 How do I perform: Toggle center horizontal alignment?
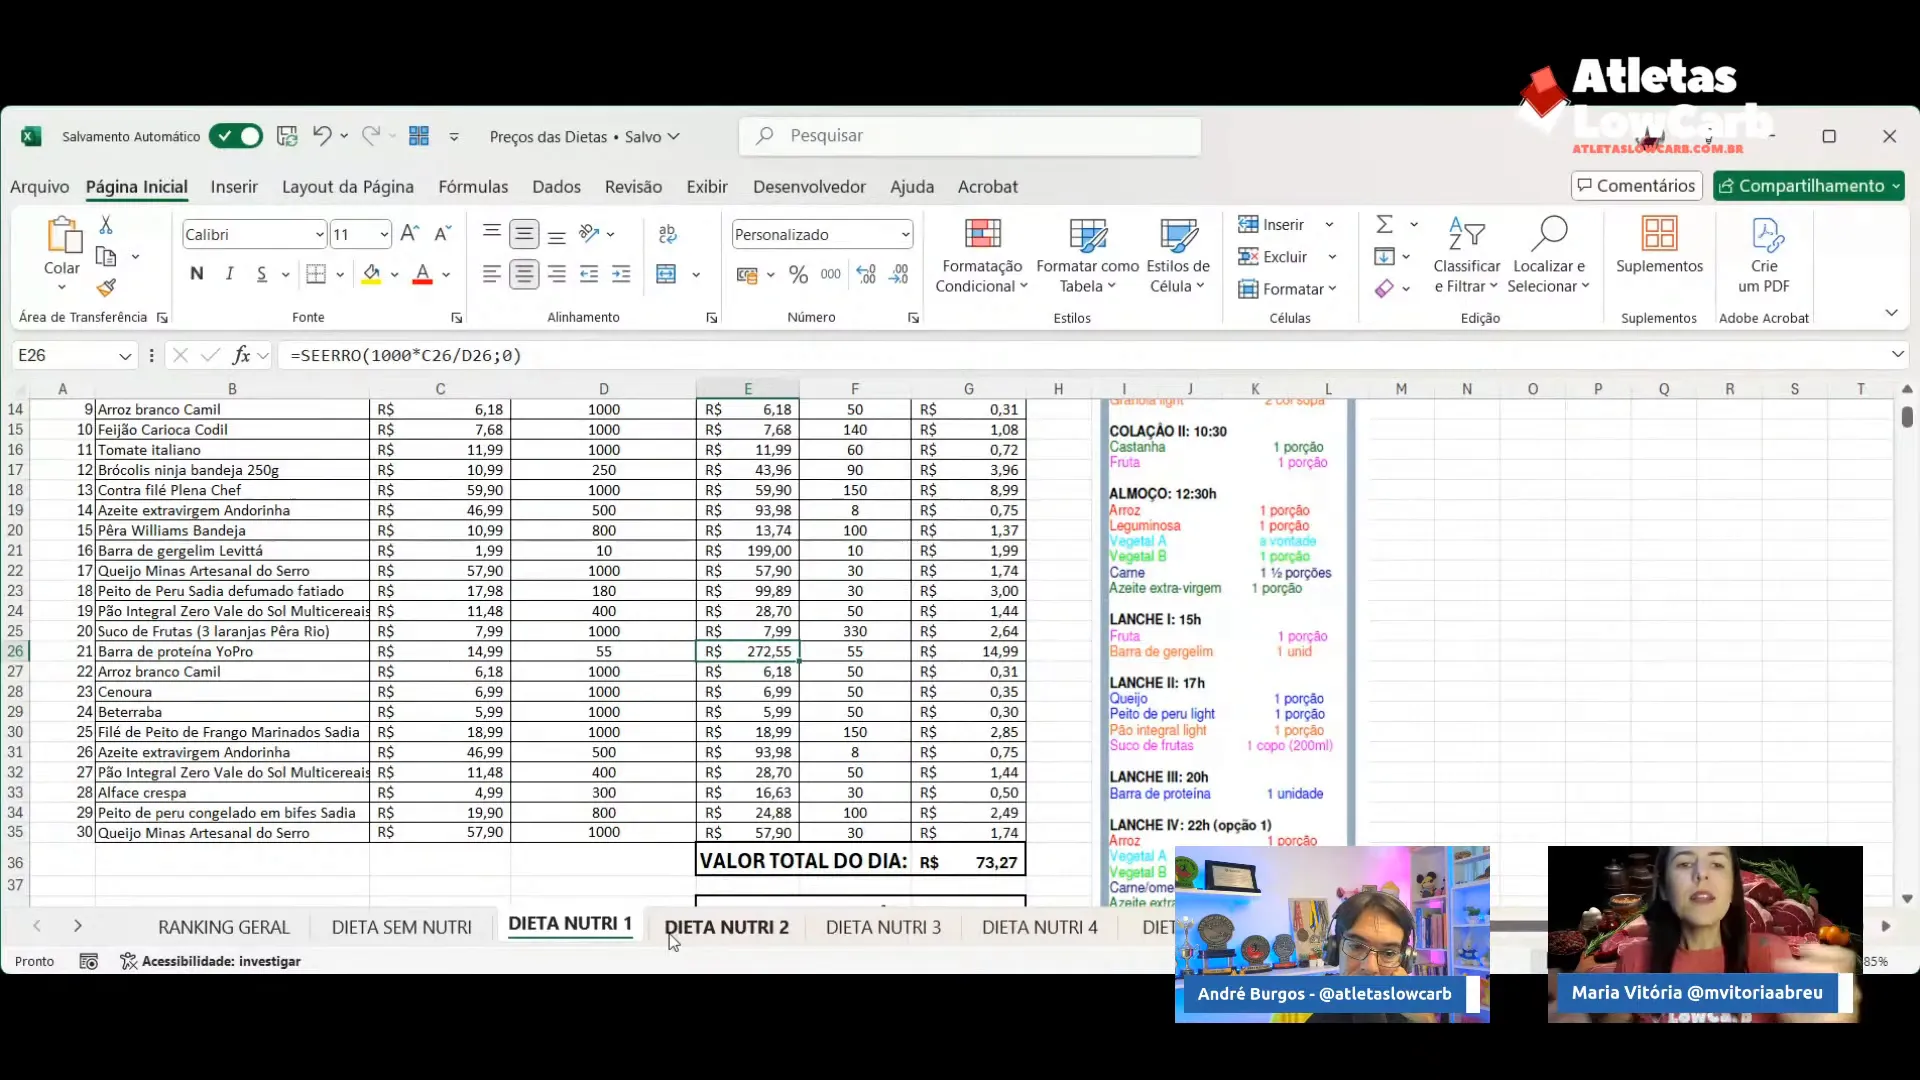click(524, 274)
